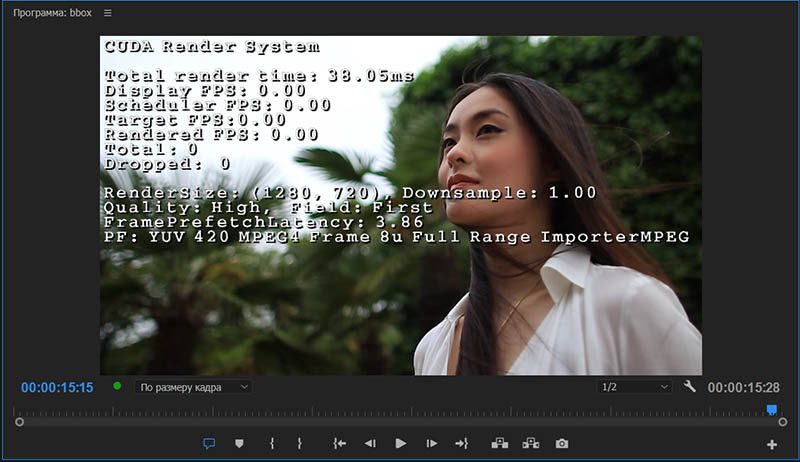Export frame with camera icon
Viewport: 800px width, 462px height.
tap(562, 444)
